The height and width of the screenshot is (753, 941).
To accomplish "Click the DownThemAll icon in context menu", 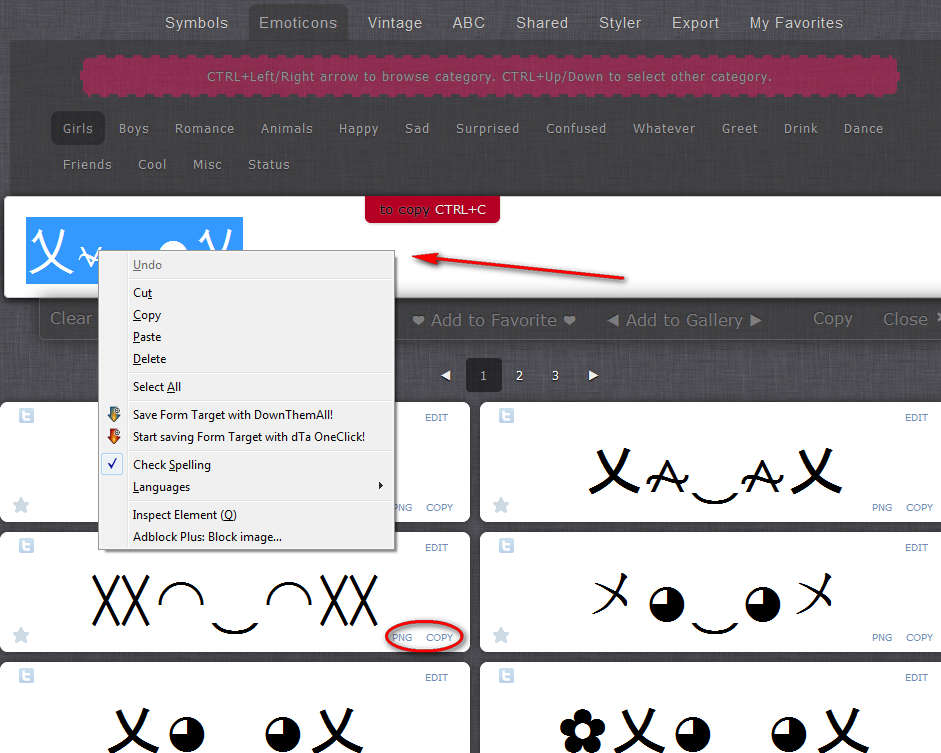I will 113,414.
